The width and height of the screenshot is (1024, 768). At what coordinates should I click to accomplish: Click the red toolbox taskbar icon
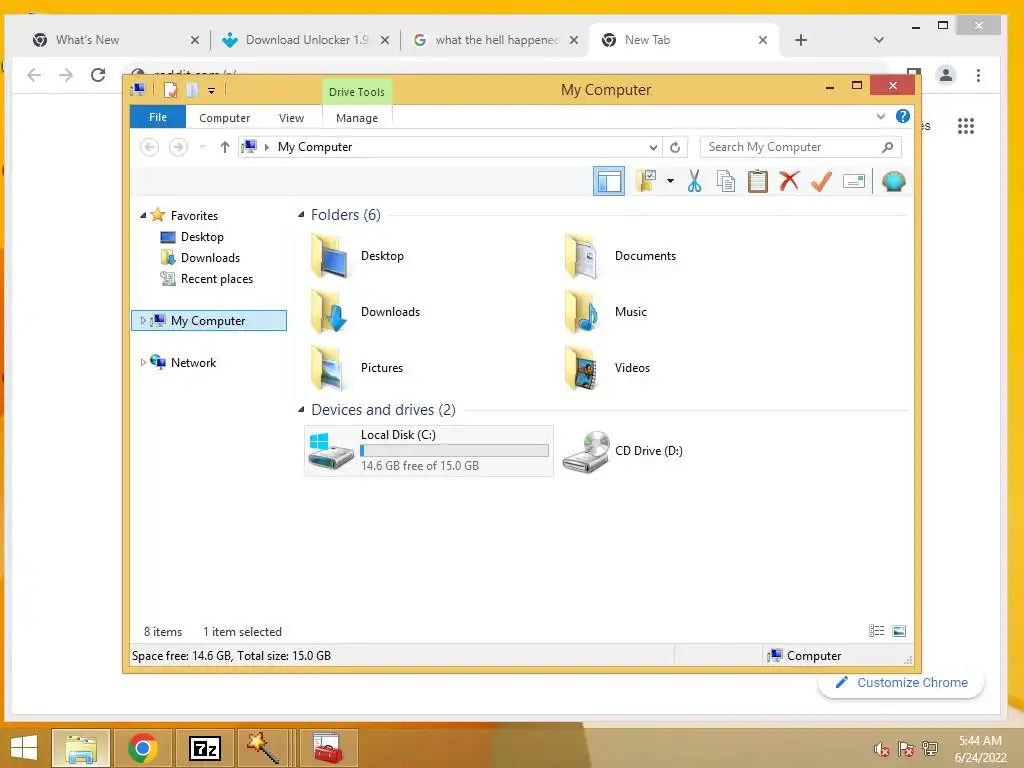click(x=327, y=748)
